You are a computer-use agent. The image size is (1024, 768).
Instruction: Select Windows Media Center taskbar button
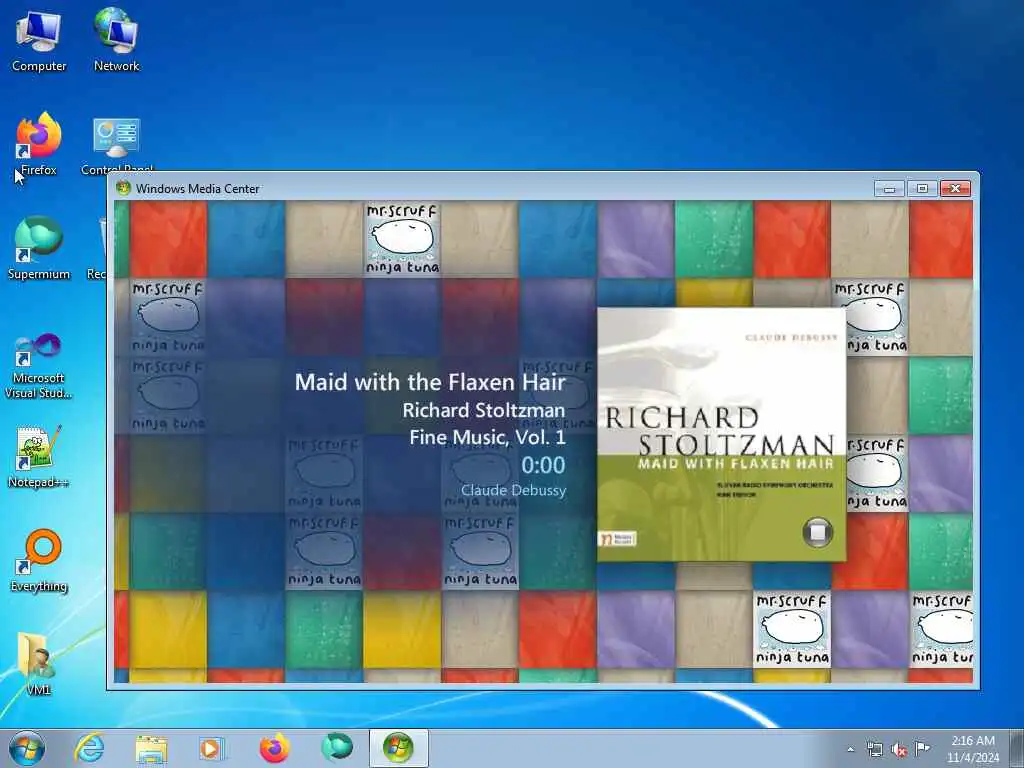398,748
